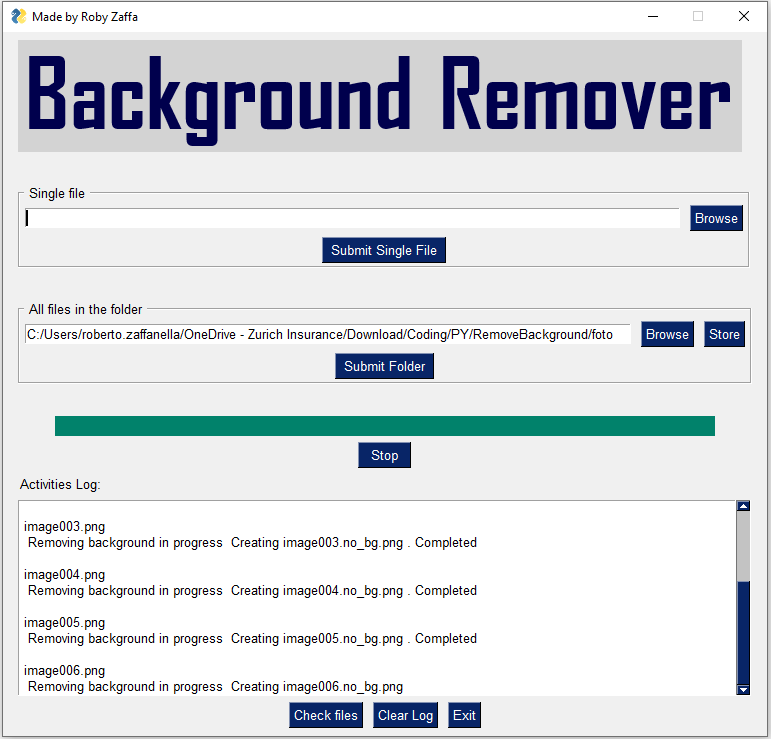Stop the current processing
Viewport: 771px width, 739px height.
tap(385, 455)
